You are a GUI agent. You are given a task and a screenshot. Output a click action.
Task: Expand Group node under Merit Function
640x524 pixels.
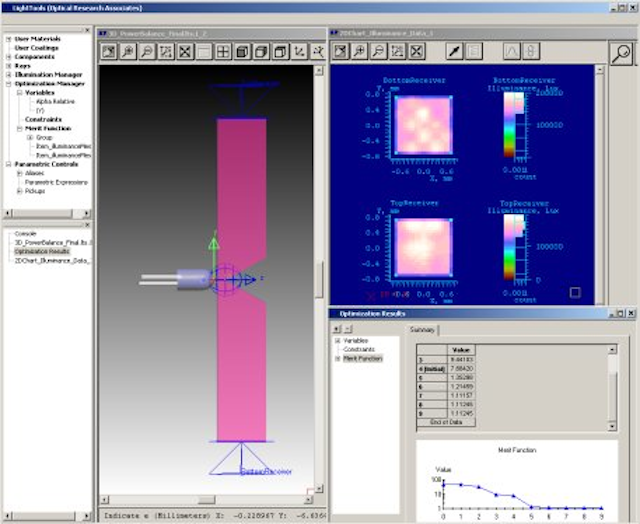point(30,138)
